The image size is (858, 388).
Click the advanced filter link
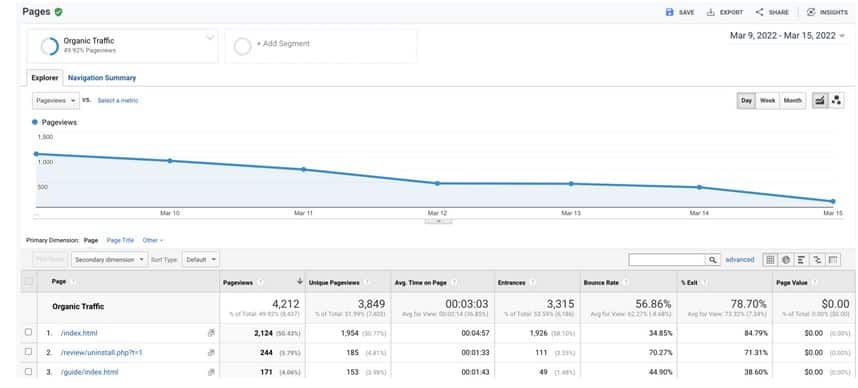[739, 260]
